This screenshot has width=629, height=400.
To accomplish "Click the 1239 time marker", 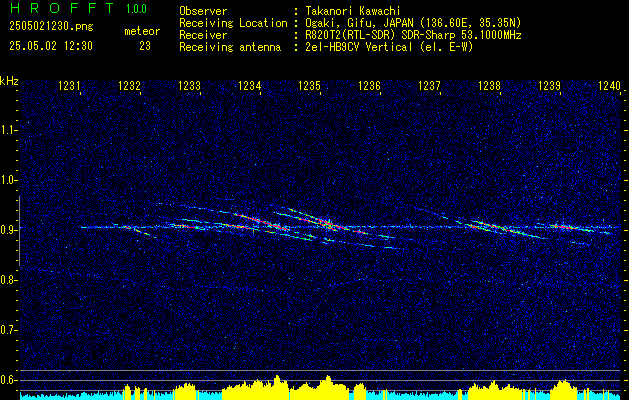I will [549, 86].
